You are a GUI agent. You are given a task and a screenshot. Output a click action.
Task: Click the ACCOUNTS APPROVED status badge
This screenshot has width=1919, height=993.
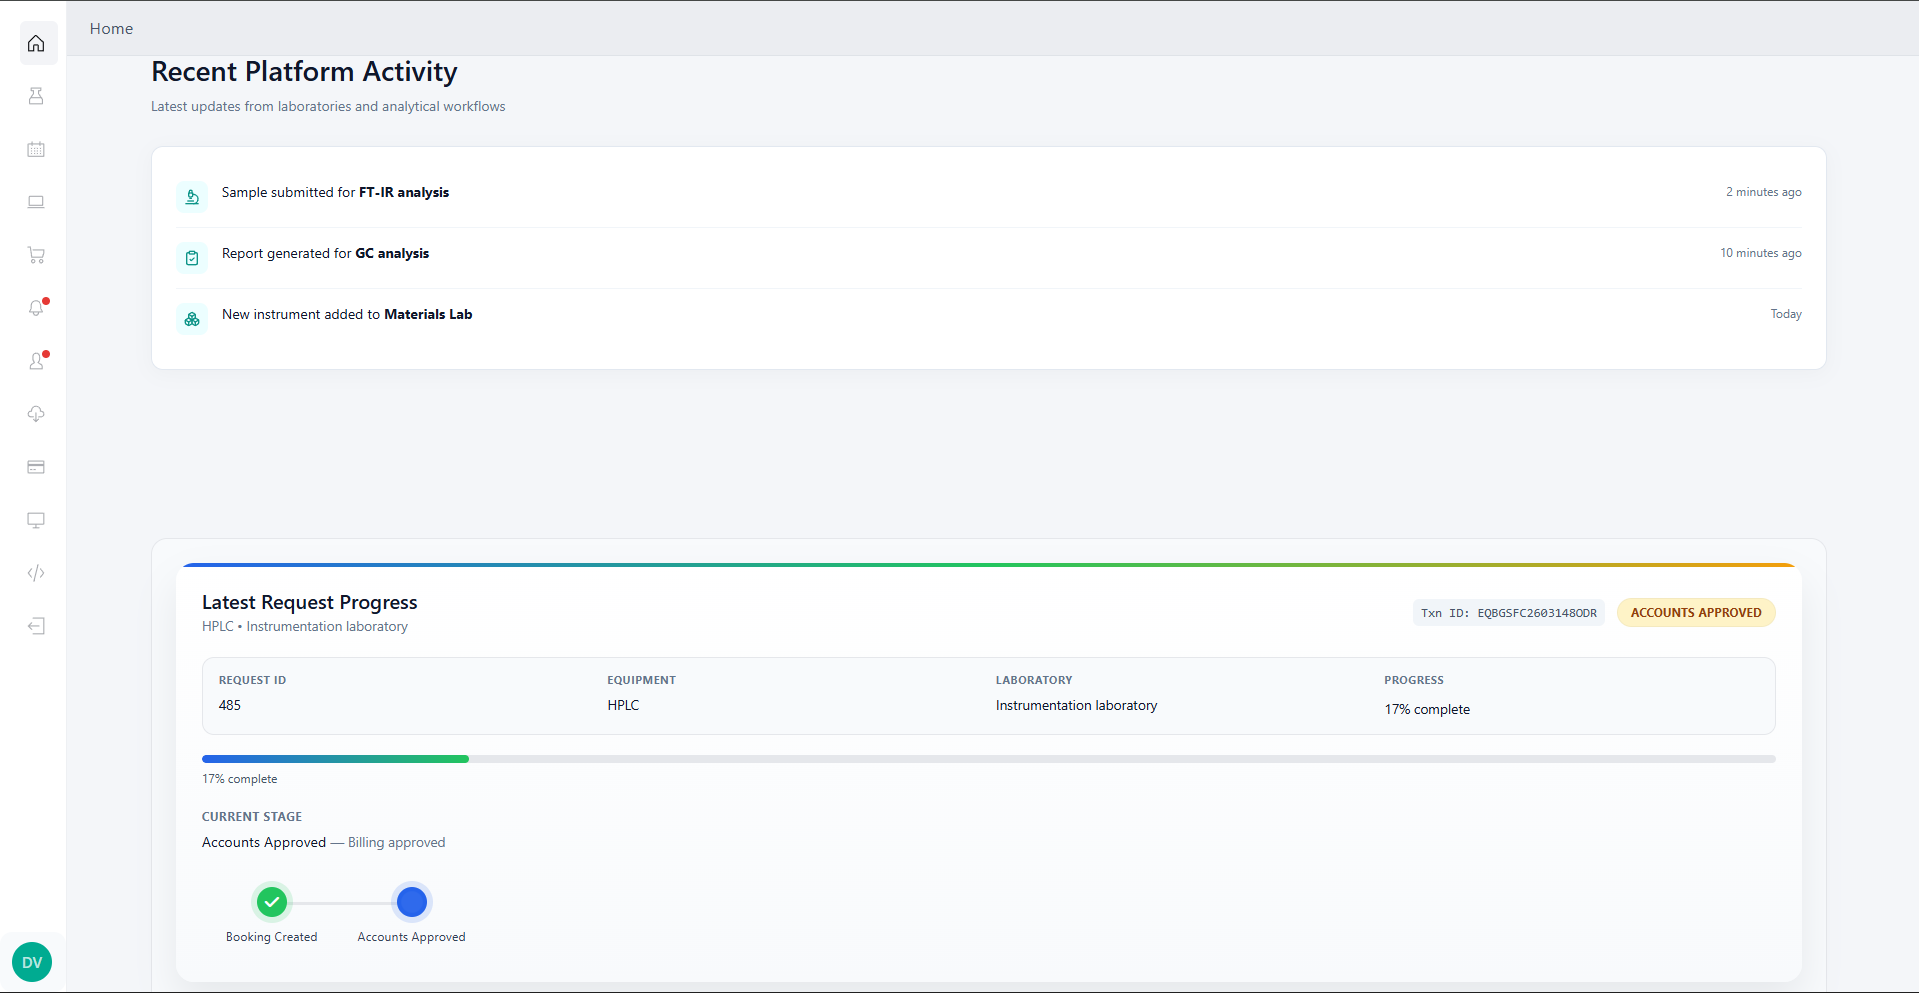1695,613
